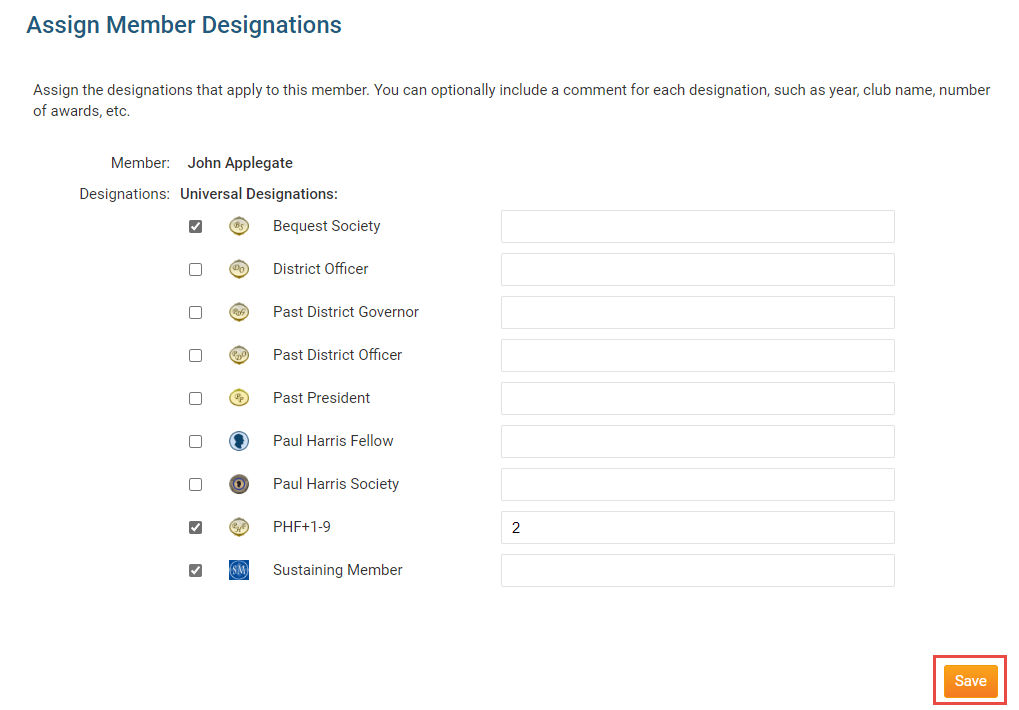The width and height of the screenshot is (1019, 710).
Task: Uncheck the Bequest Society checkbox
Action: [x=195, y=226]
